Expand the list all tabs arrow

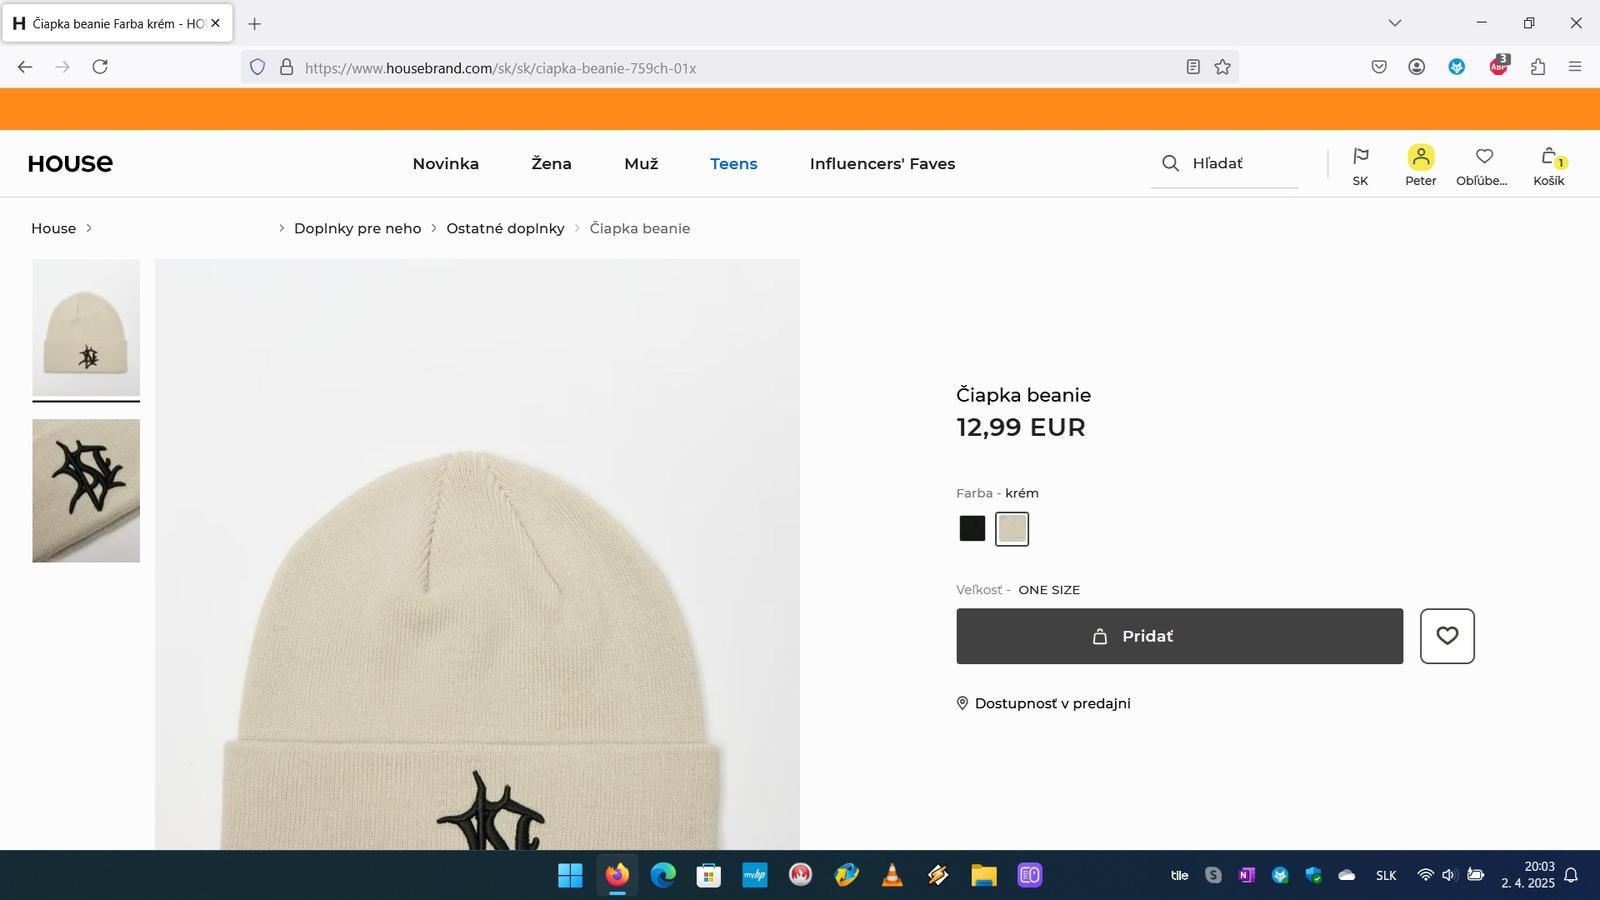click(1395, 23)
